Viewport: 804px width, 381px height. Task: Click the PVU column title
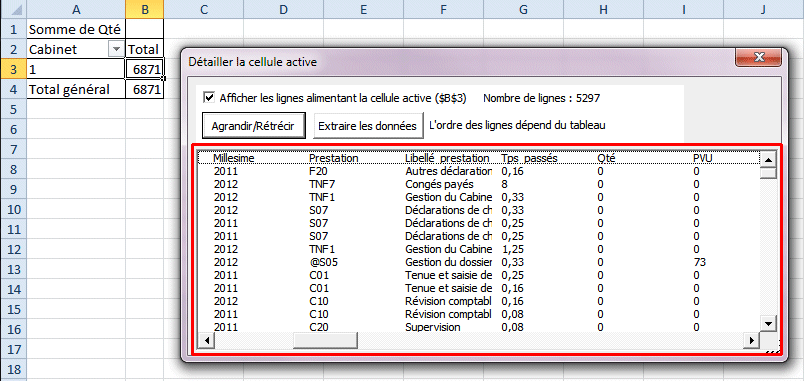click(702, 158)
